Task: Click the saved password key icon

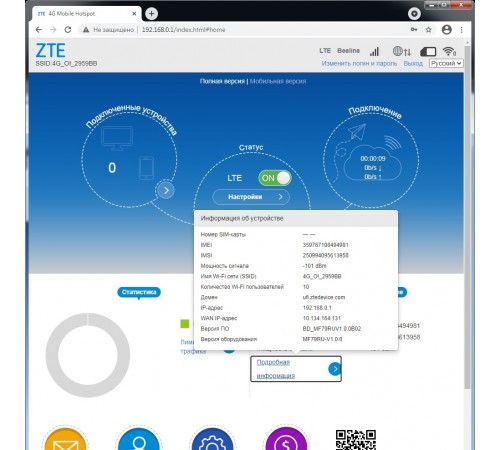Action: point(414,30)
